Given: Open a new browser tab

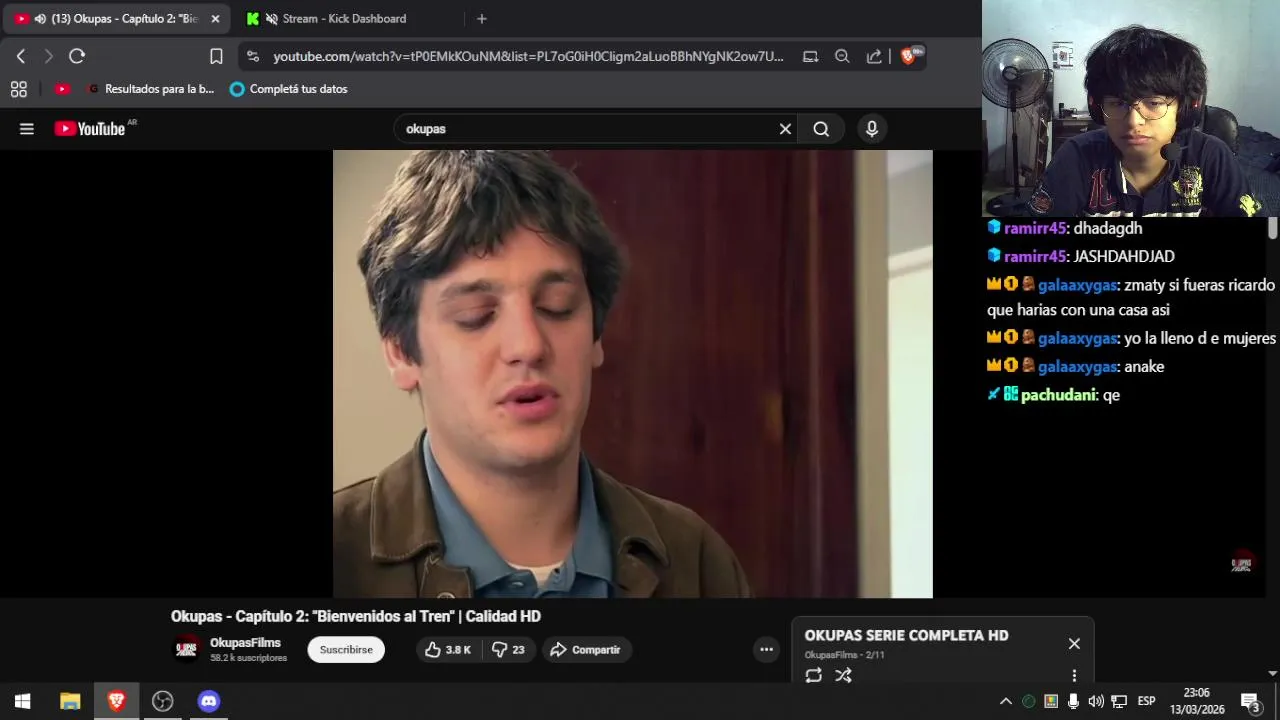Looking at the screenshot, I should [482, 18].
